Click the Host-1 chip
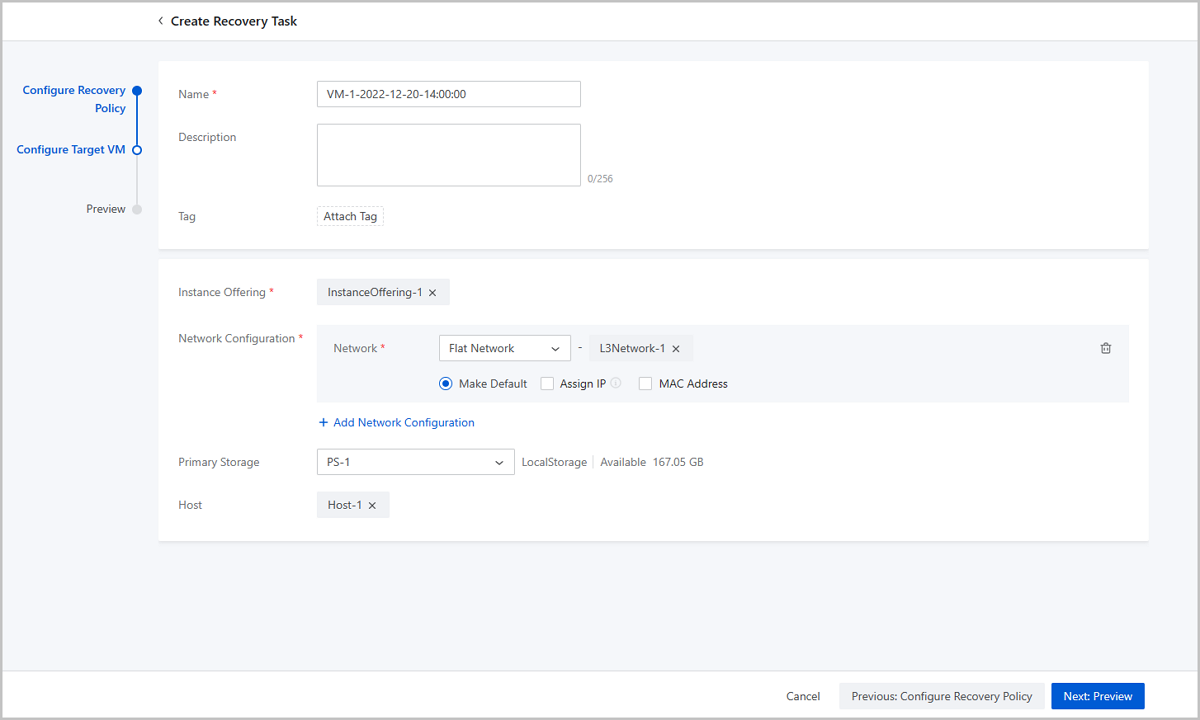This screenshot has width=1200, height=720. [353, 505]
